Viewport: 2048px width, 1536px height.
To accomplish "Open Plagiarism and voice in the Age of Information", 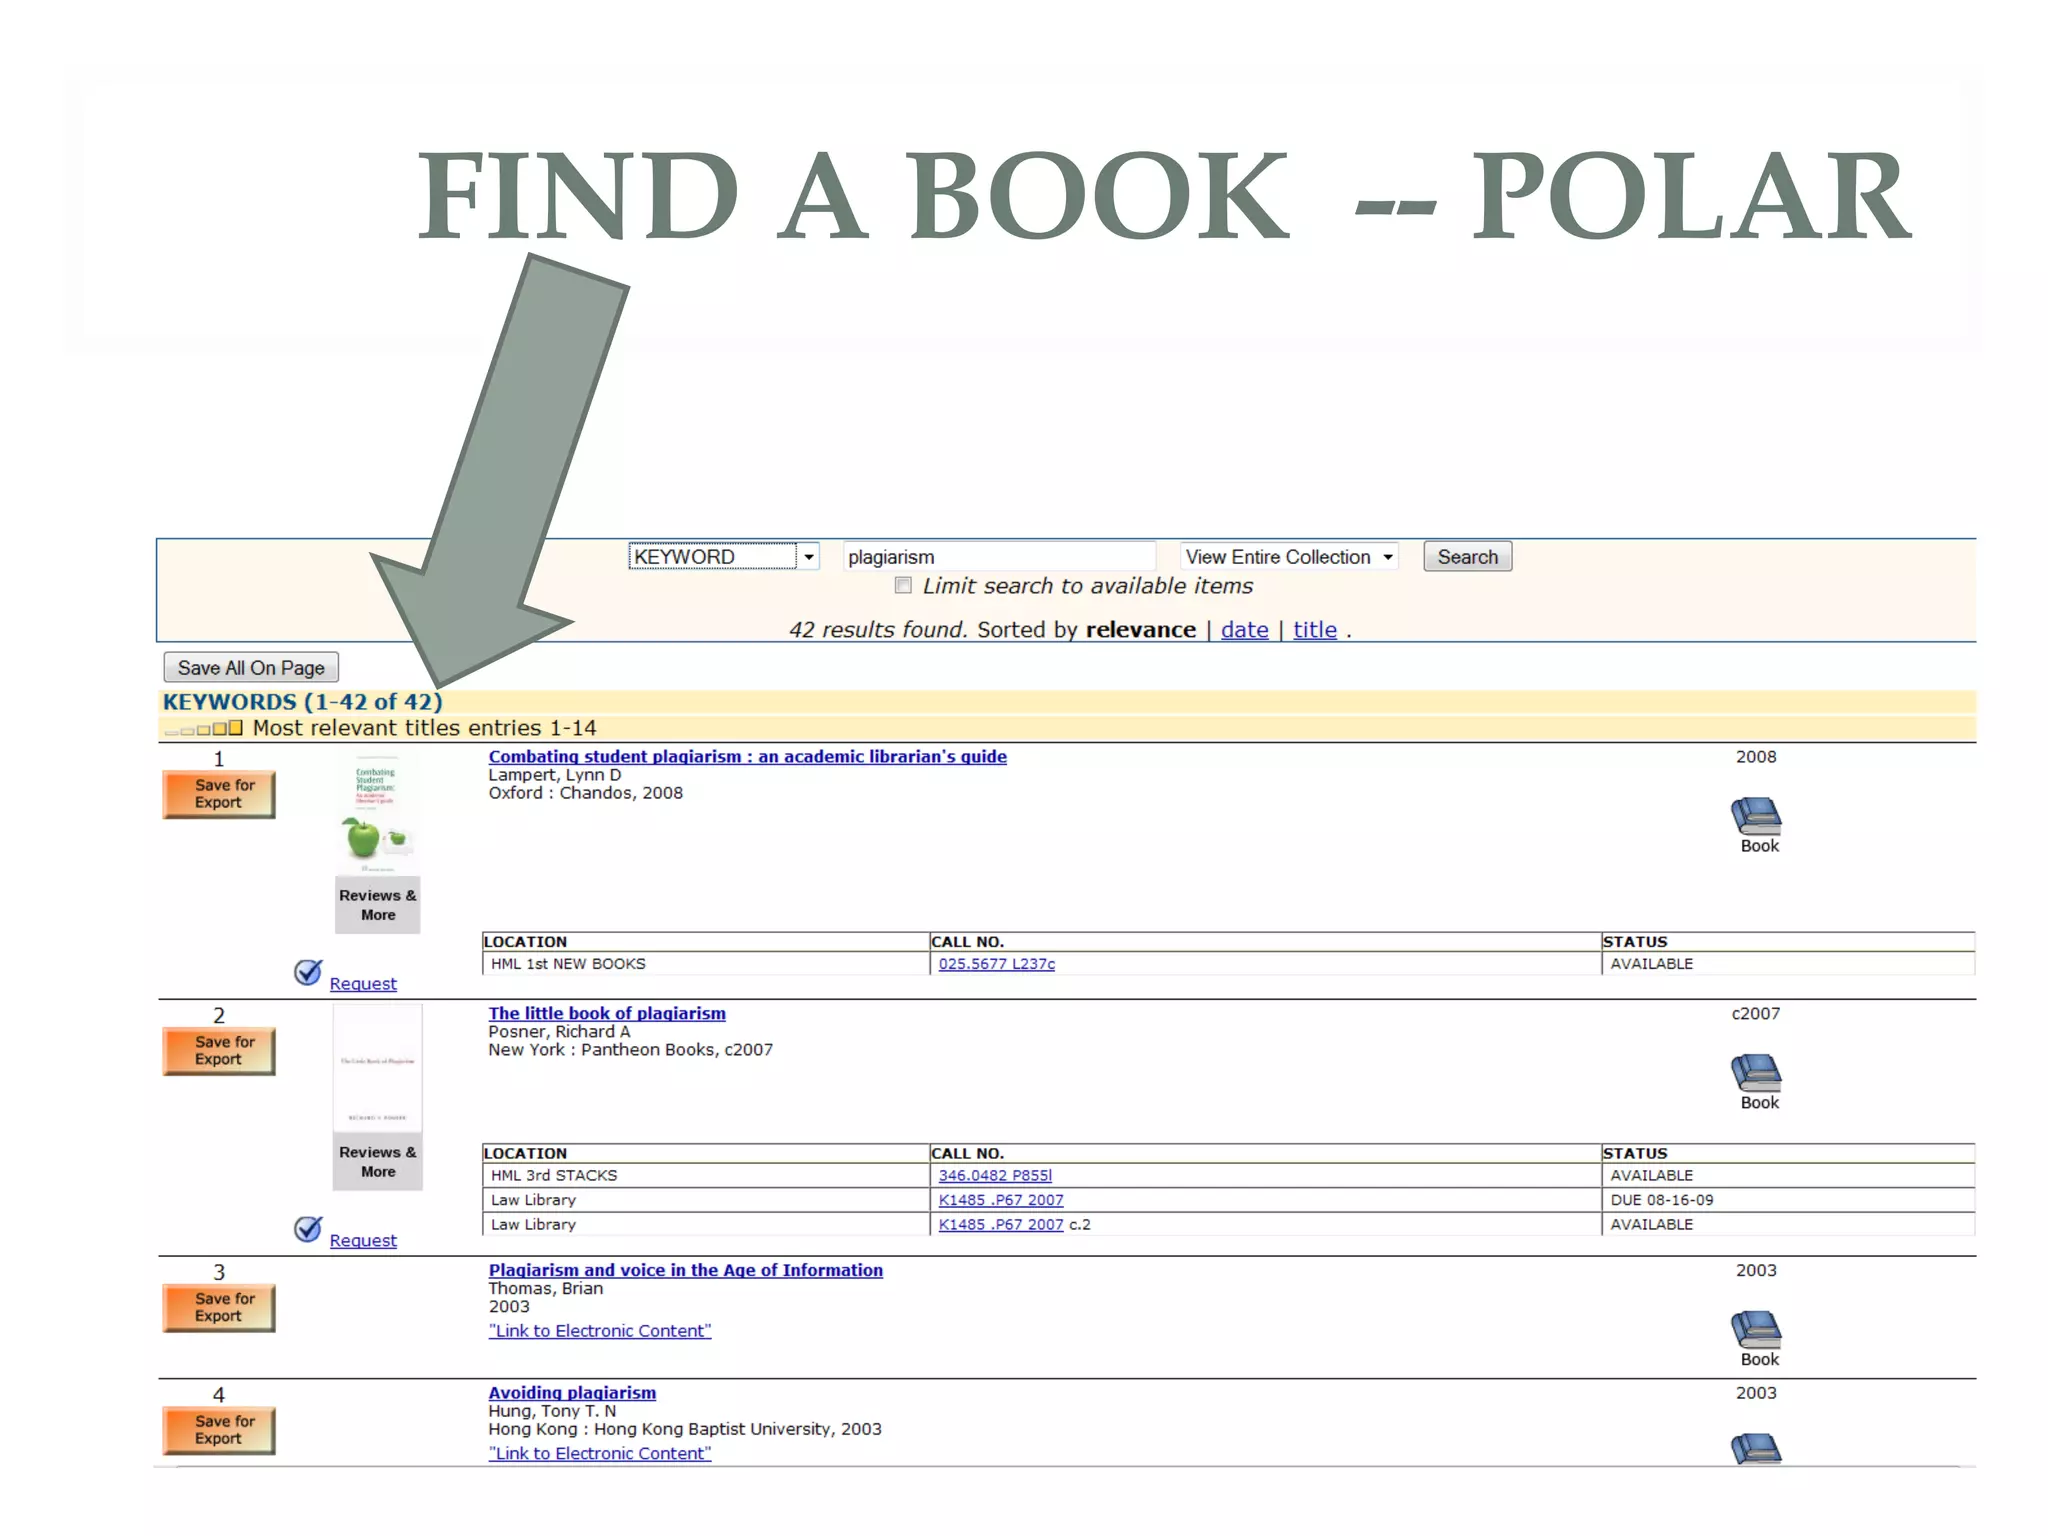I will click(685, 1270).
